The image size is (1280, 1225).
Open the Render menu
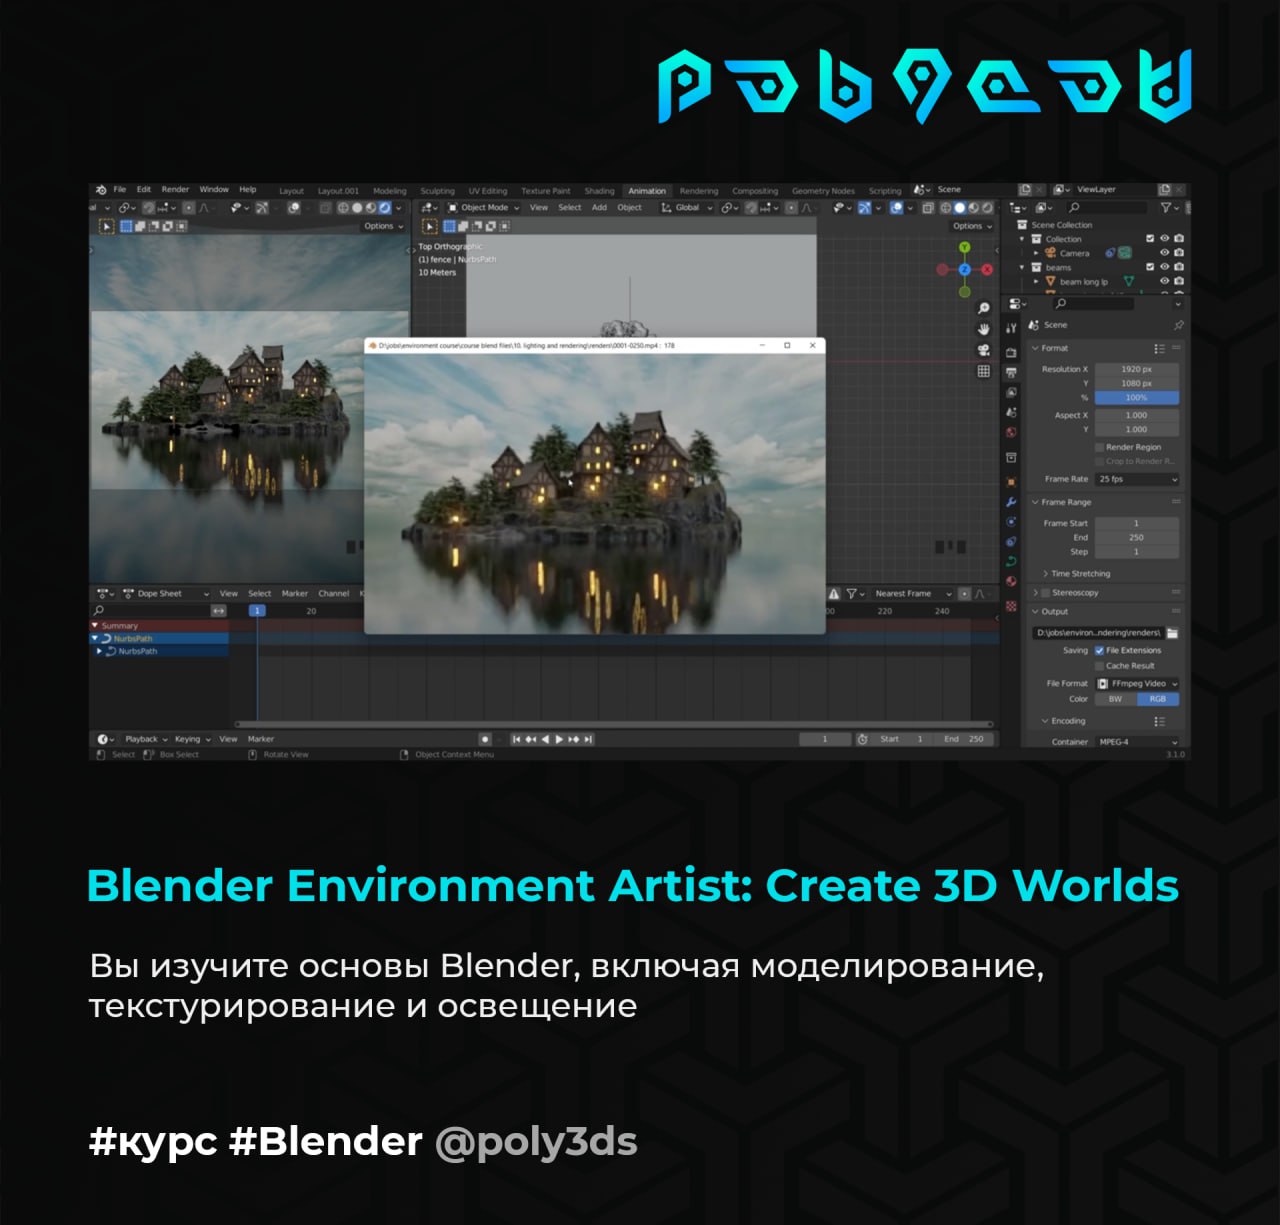175,189
